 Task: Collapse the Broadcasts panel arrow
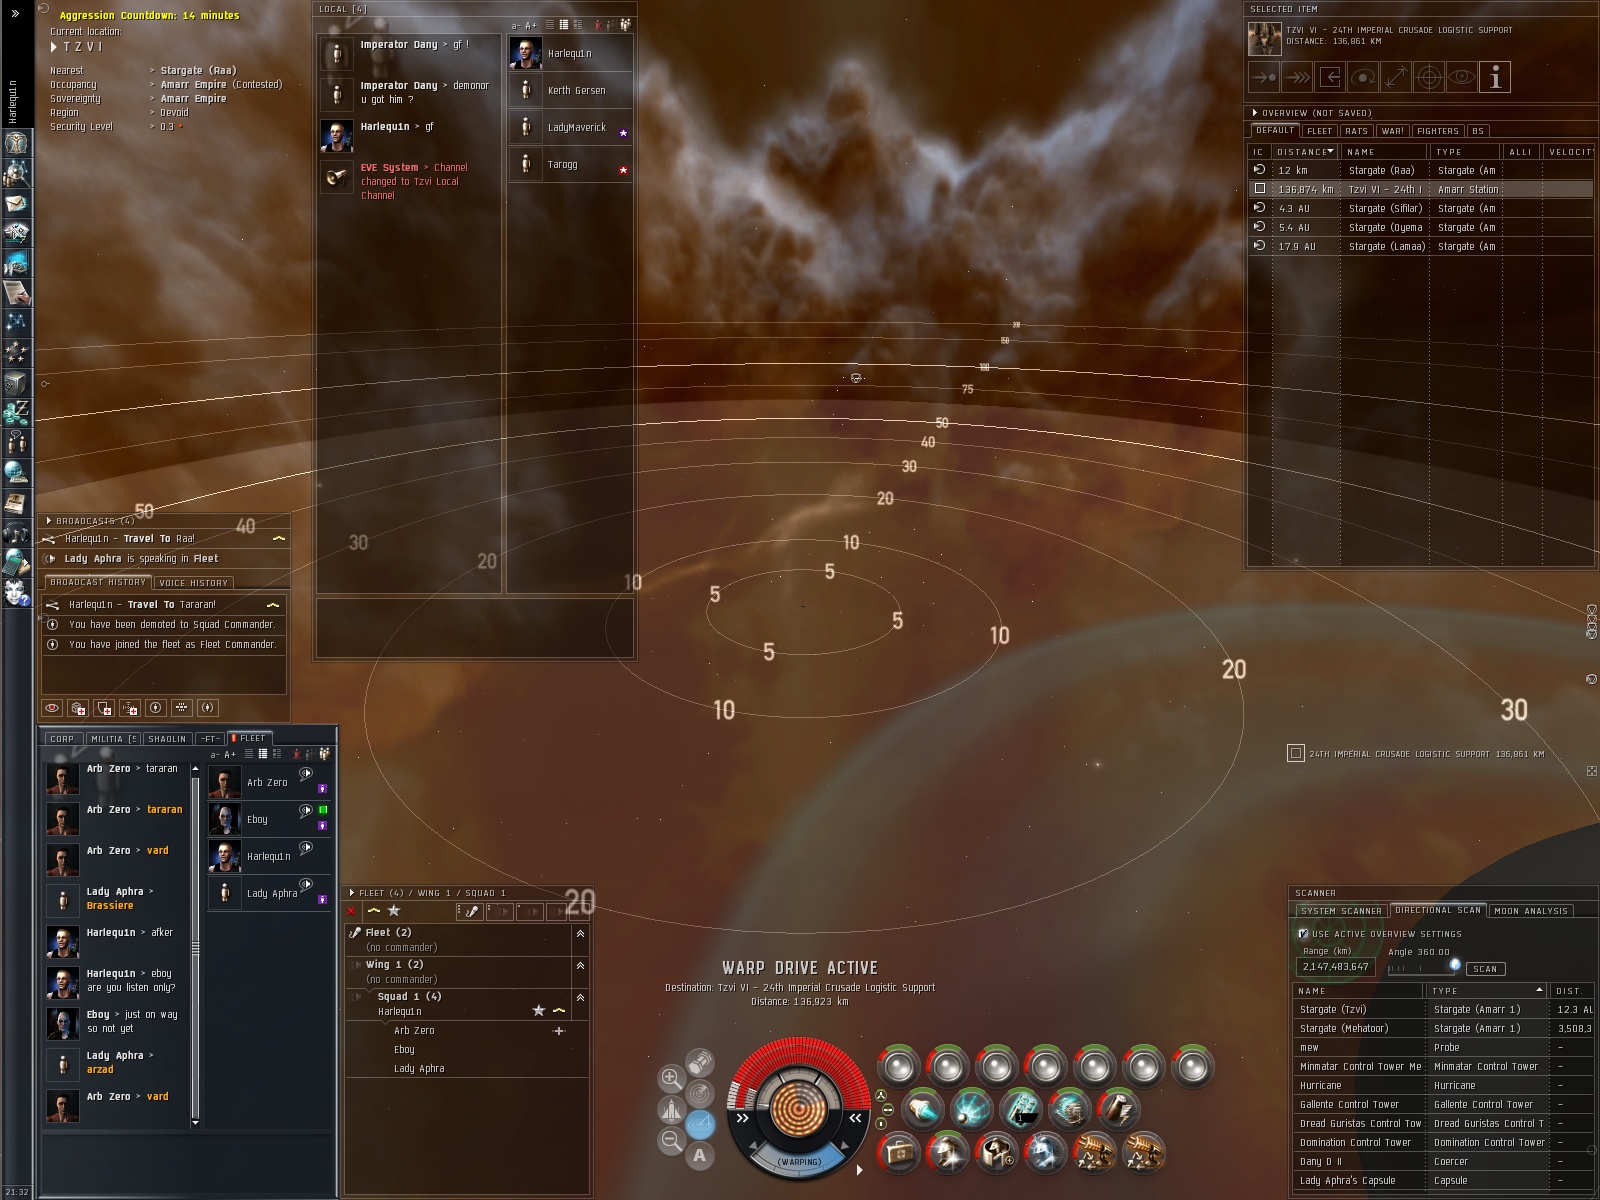click(x=48, y=521)
